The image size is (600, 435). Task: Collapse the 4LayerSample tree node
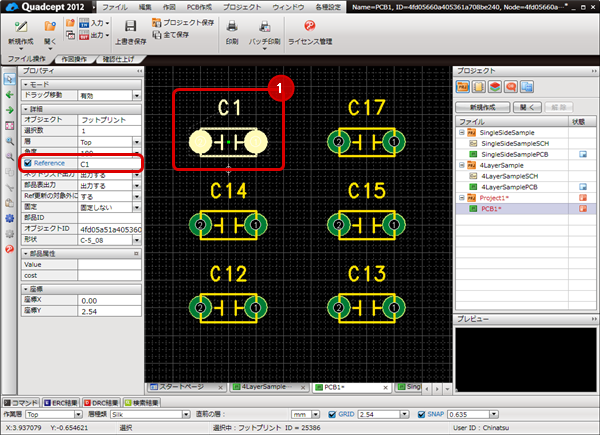click(462, 165)
